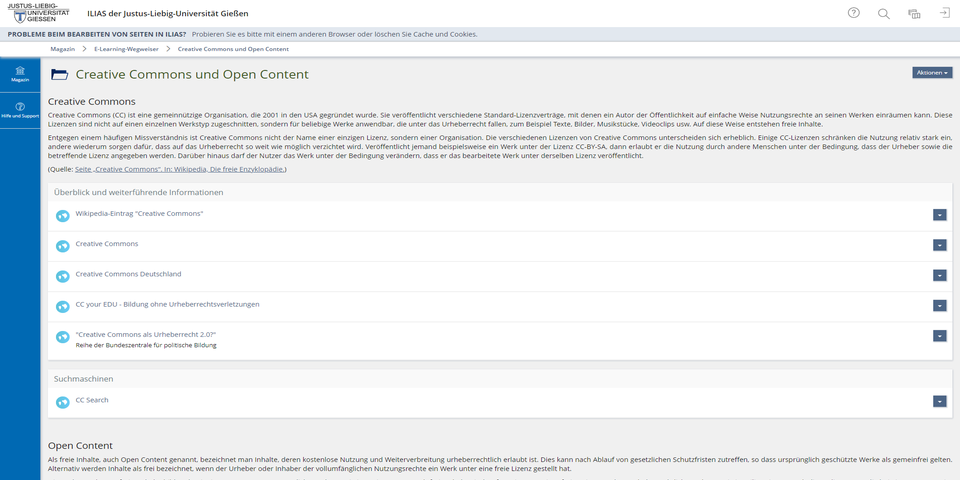This screenshot has width=960, height=480.
Task: Expand actions menu for CC your EDU row
Action: pyautogui.click(x=940, y=306)
